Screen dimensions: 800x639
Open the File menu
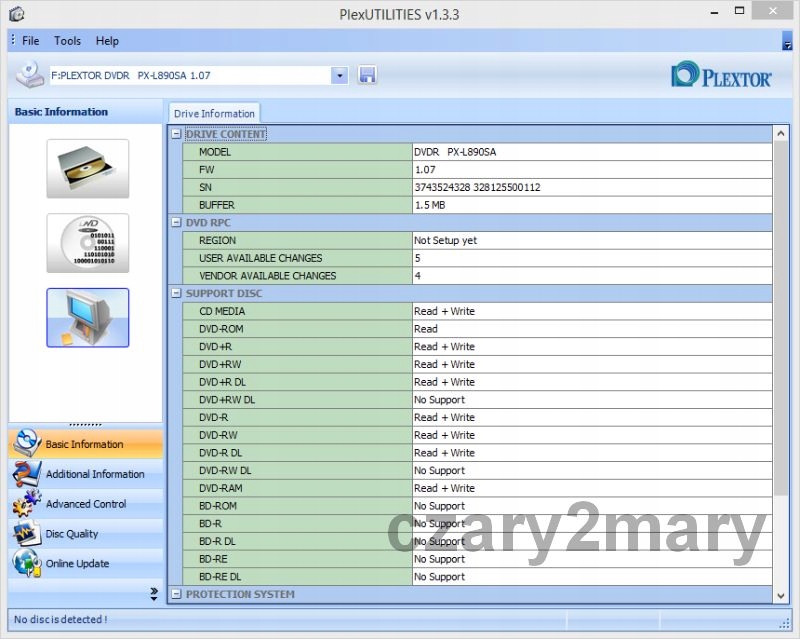(31, 41)
